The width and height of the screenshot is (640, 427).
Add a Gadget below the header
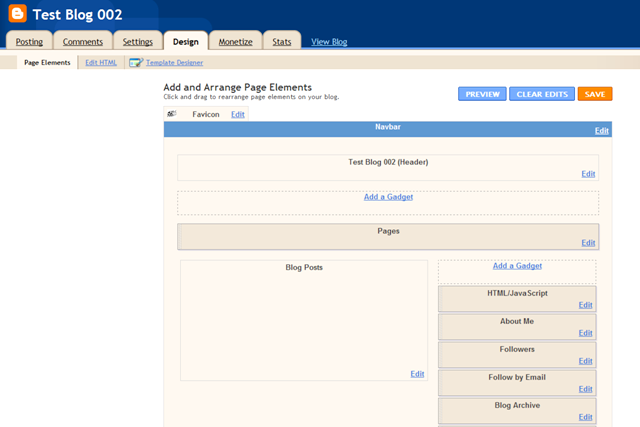coord(388,197)
